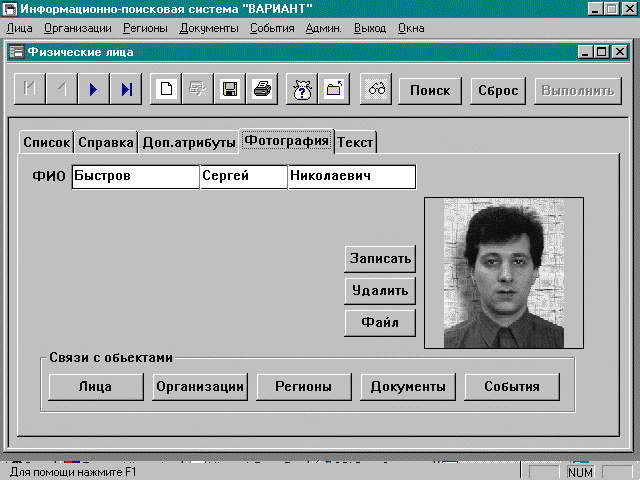
Task: Click the surname field containing Быстров
Action: click(x=135, y=177)
